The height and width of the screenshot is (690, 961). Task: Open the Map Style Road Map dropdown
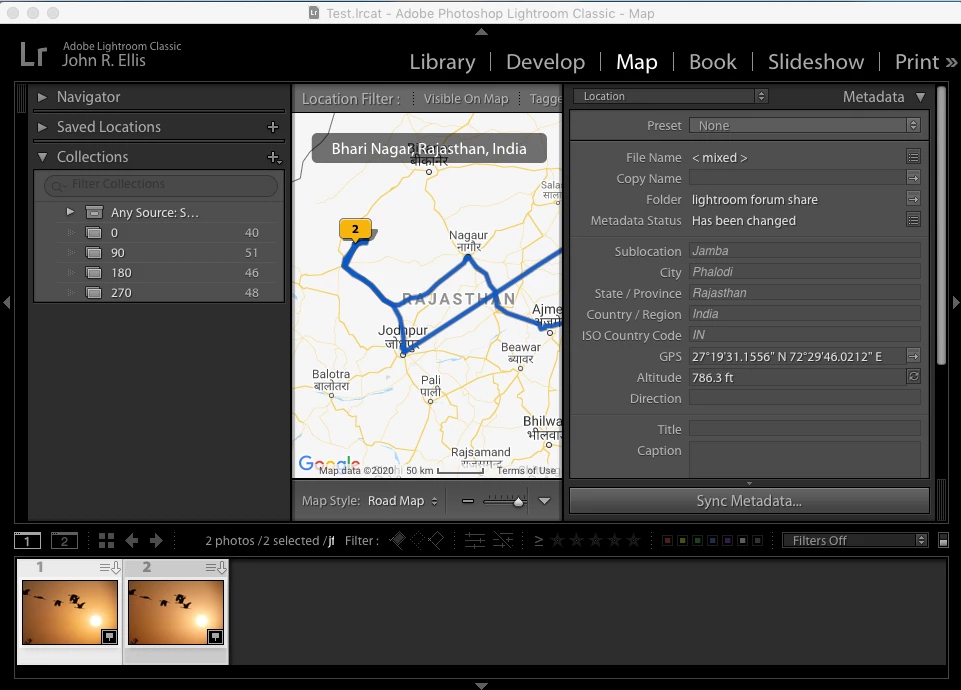(x=402, y=501)
